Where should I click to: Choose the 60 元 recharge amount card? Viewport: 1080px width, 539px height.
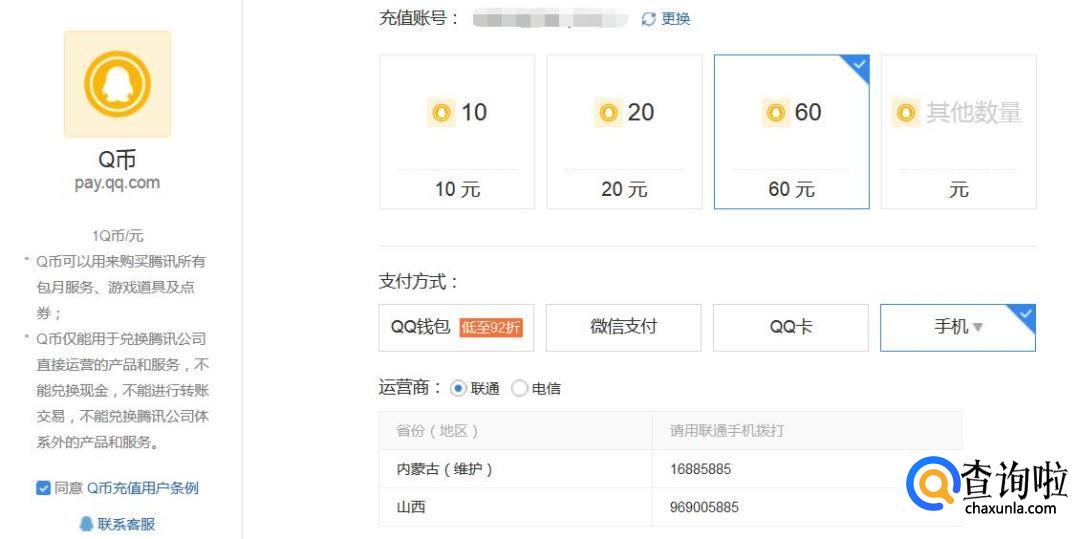click(x=791, y=132)
